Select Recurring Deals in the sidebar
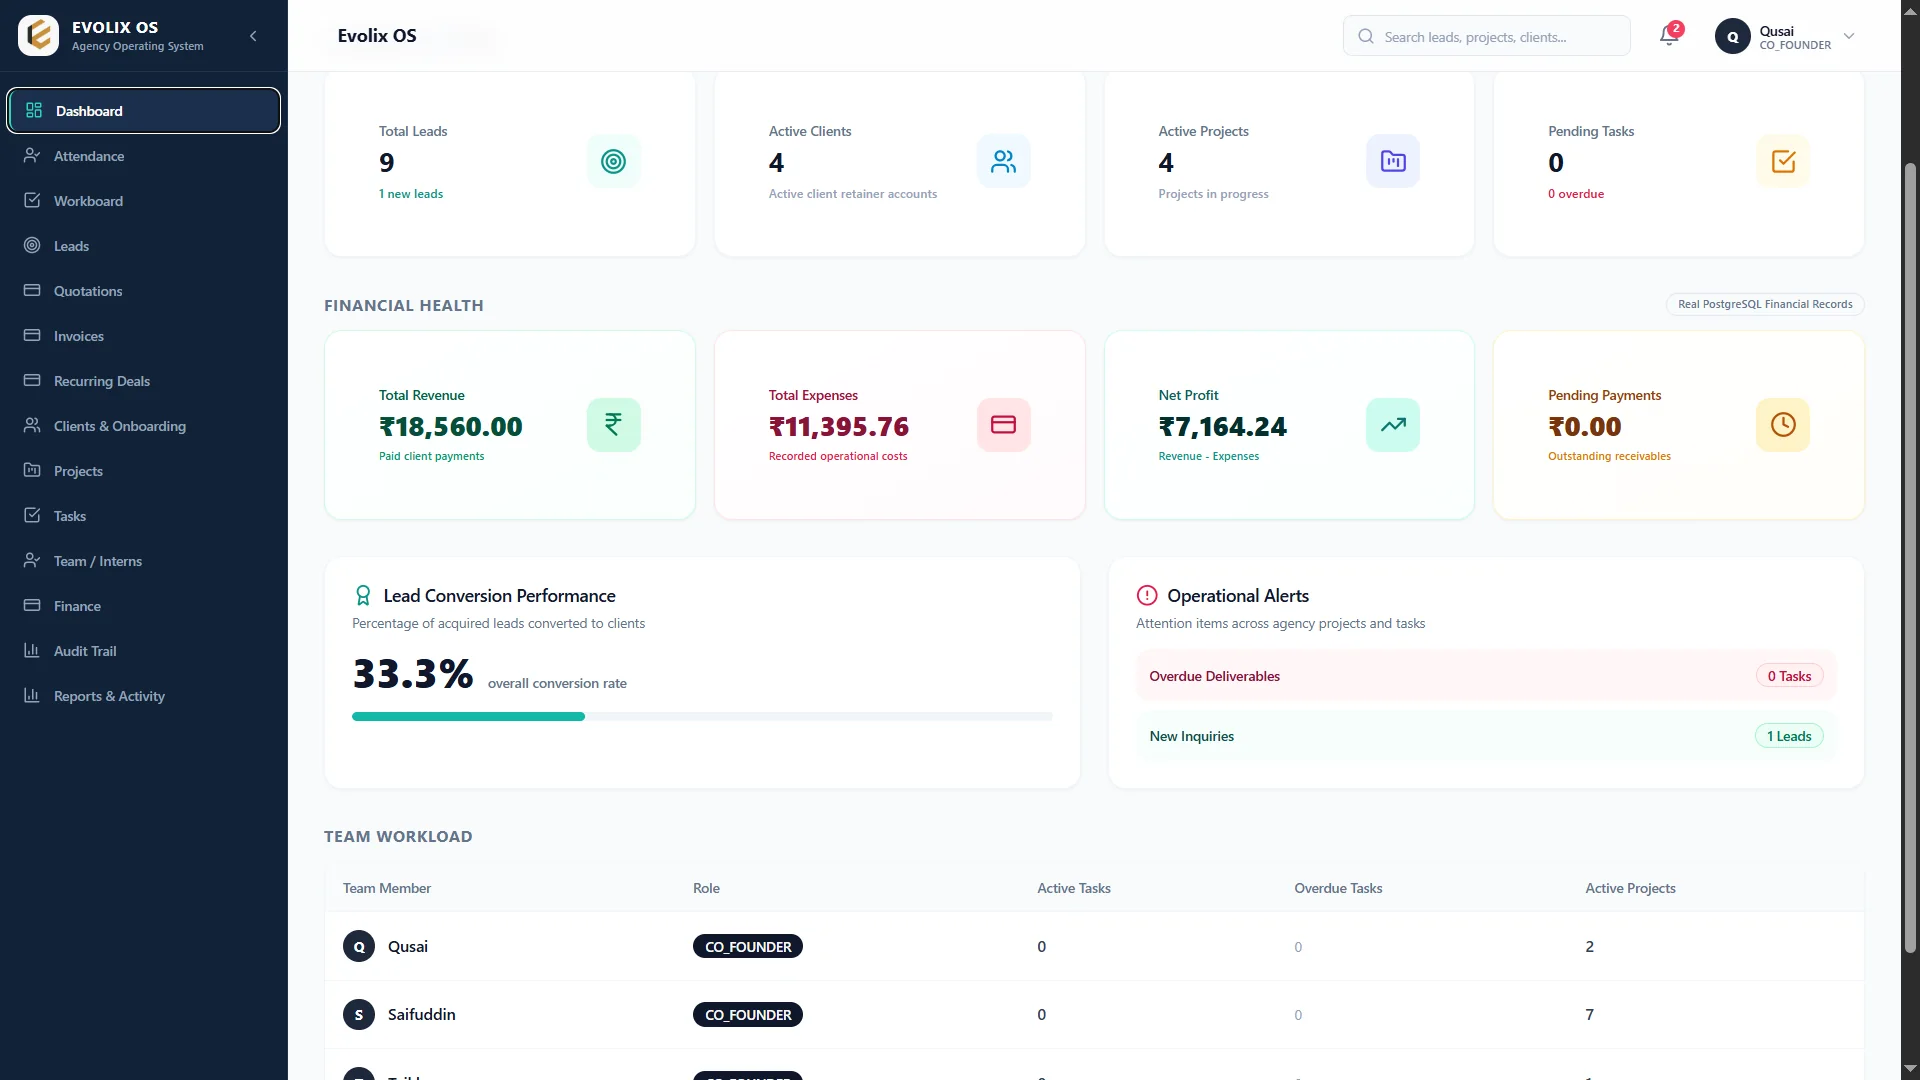The width and height of the screenshot is (1920, 1080). (x=144, y=381)
